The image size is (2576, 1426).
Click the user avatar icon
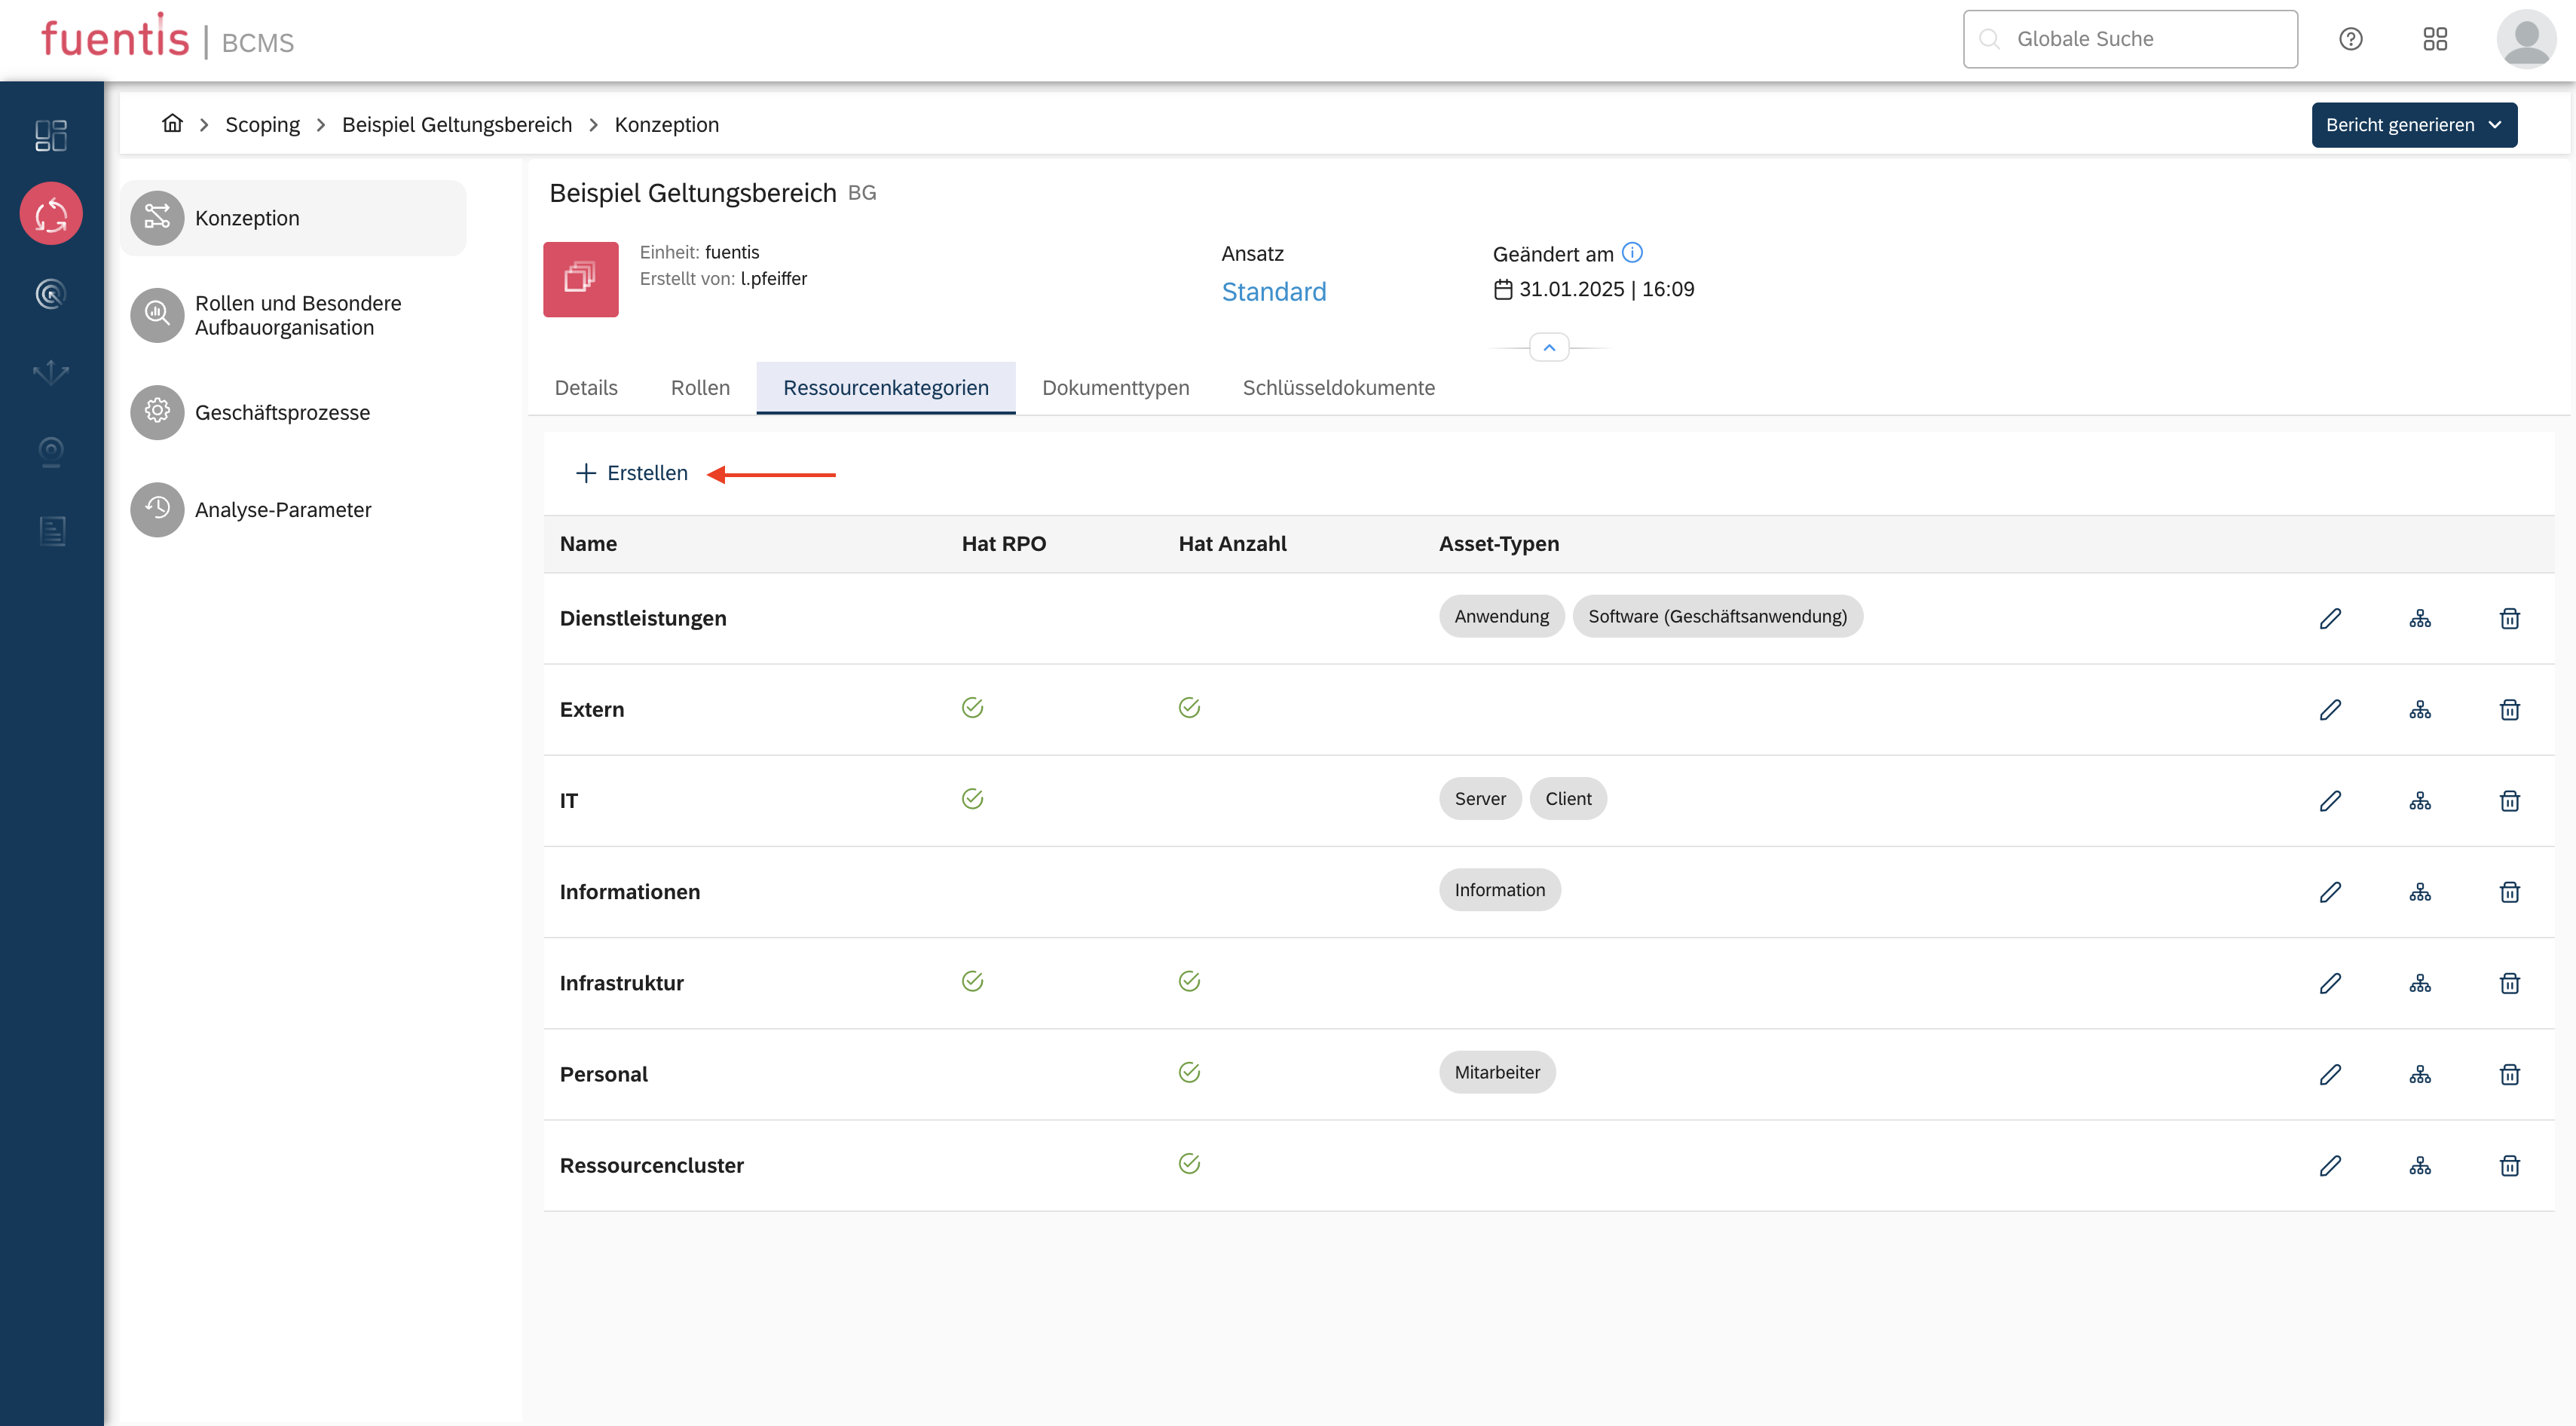(x=2526, y=39)
